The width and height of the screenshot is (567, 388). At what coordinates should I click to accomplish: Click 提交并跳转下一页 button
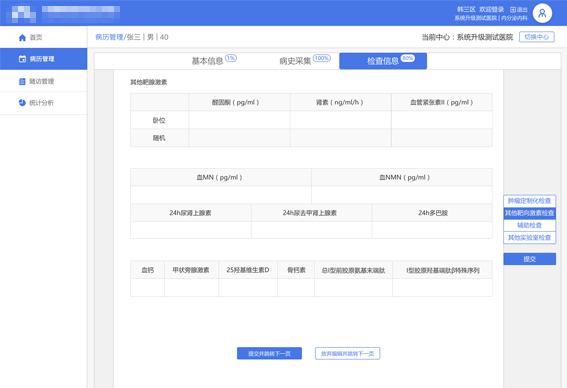pos(269,353)
